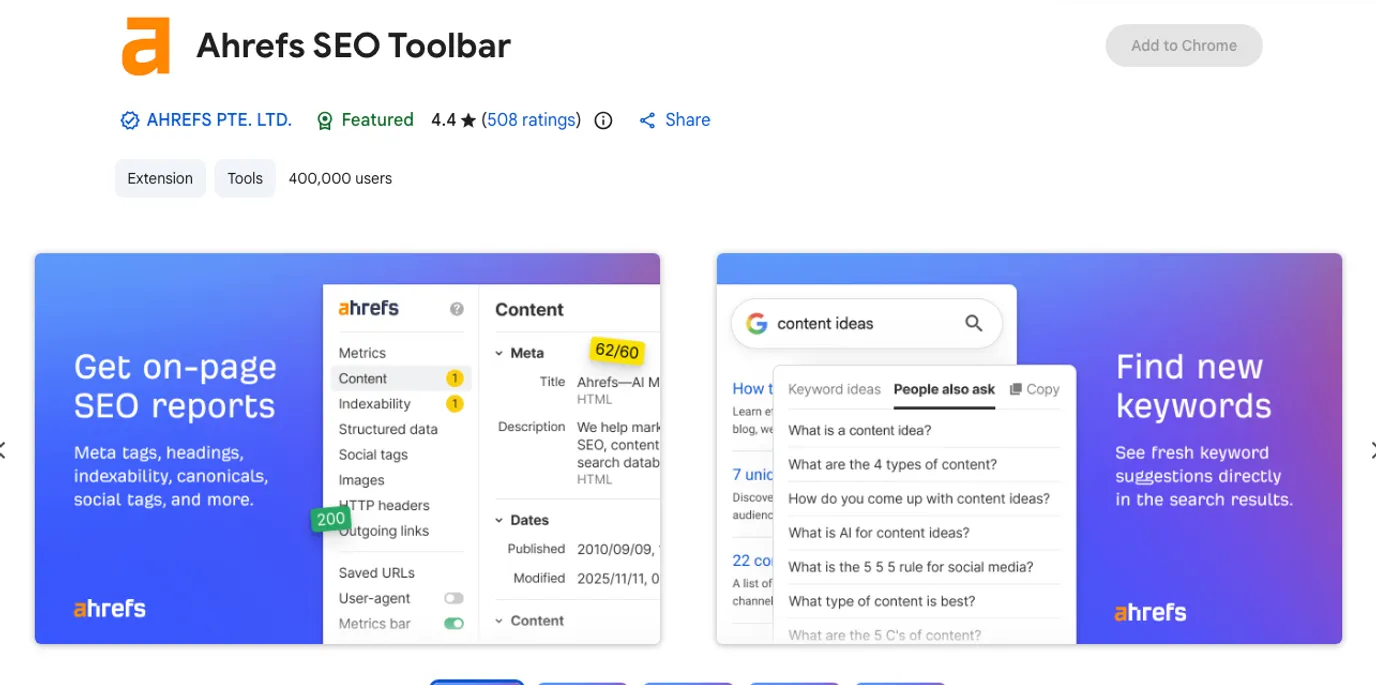The width and height of the screenshot is (1376, 685).
Task: Click the '22 co' search result link
Action: tap(752, 560)
